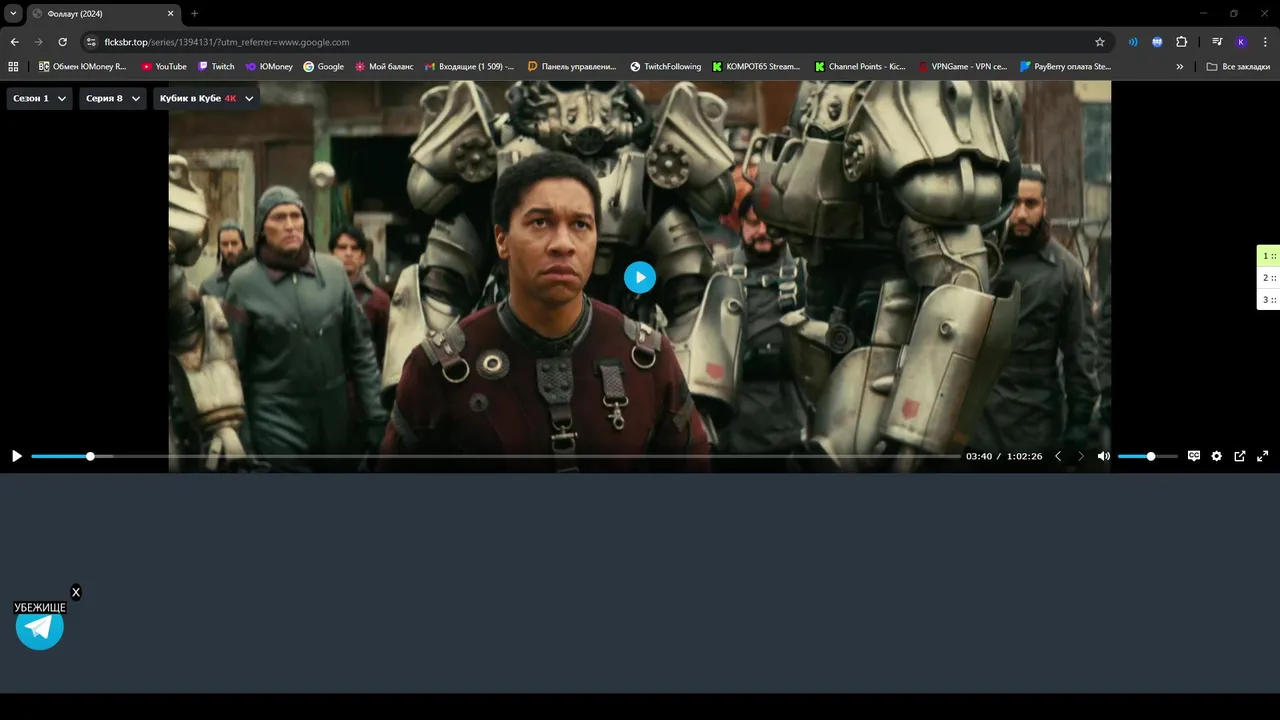The image size is (1280, 720).
Task: View site information icon in address bar
Action: tap(91, 42)
